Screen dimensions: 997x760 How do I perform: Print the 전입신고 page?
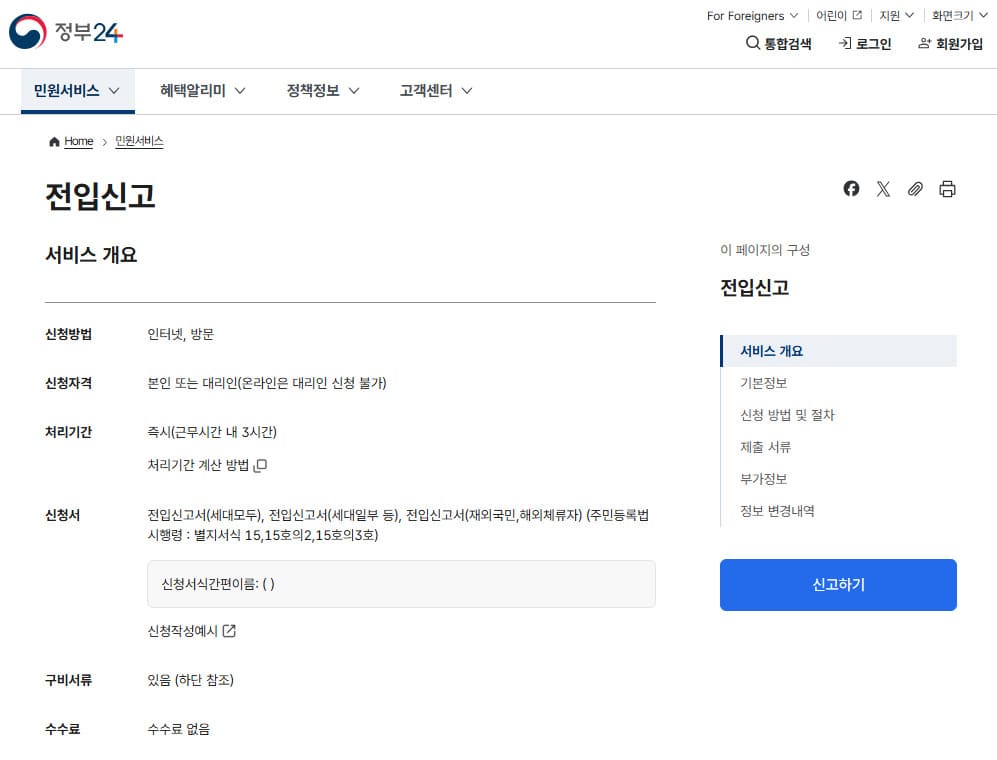tap(947, 188)
